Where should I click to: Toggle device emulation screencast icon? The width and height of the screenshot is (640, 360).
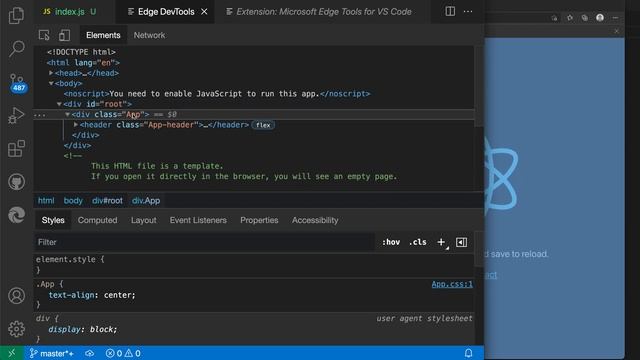point(64,35)
